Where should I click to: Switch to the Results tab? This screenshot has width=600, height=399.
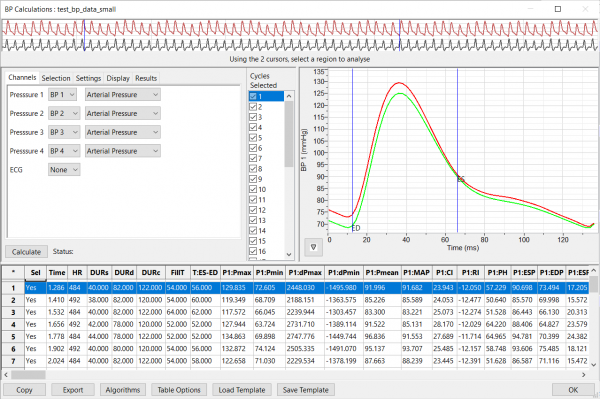[x=146, y=78]
